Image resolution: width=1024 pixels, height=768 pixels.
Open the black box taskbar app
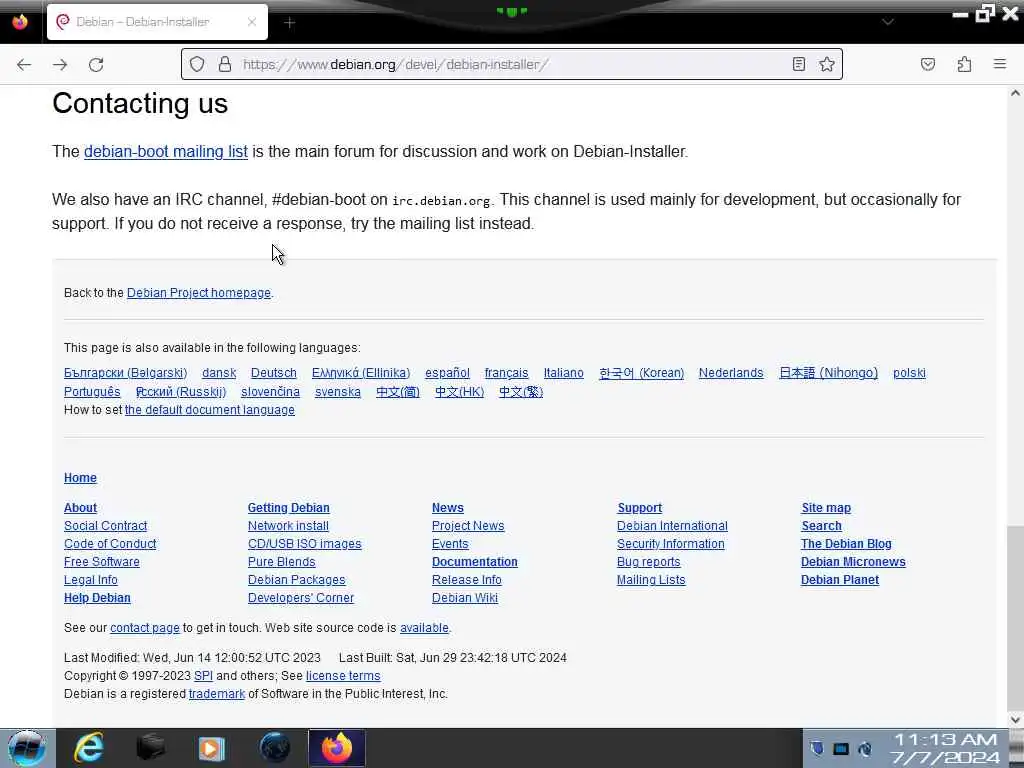point(151,748)
